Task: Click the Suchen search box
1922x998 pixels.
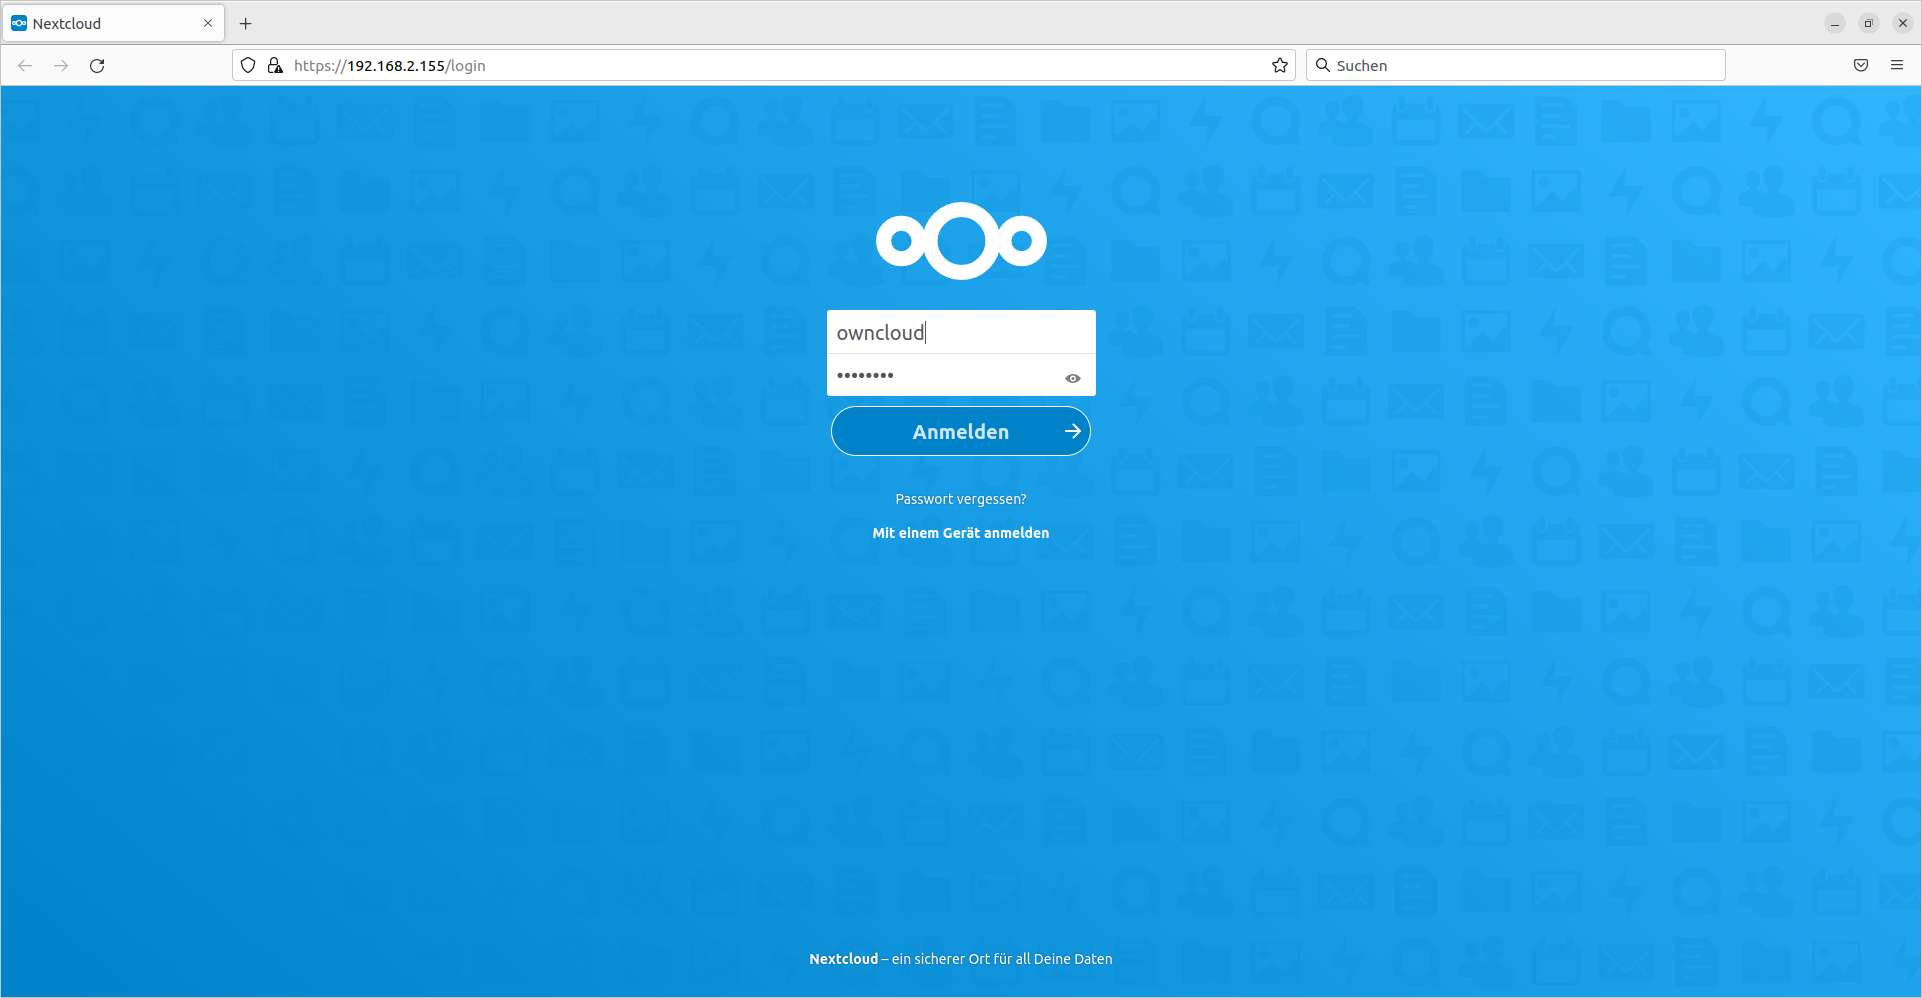Action: pyautogui.click(x=1515, y=66)
